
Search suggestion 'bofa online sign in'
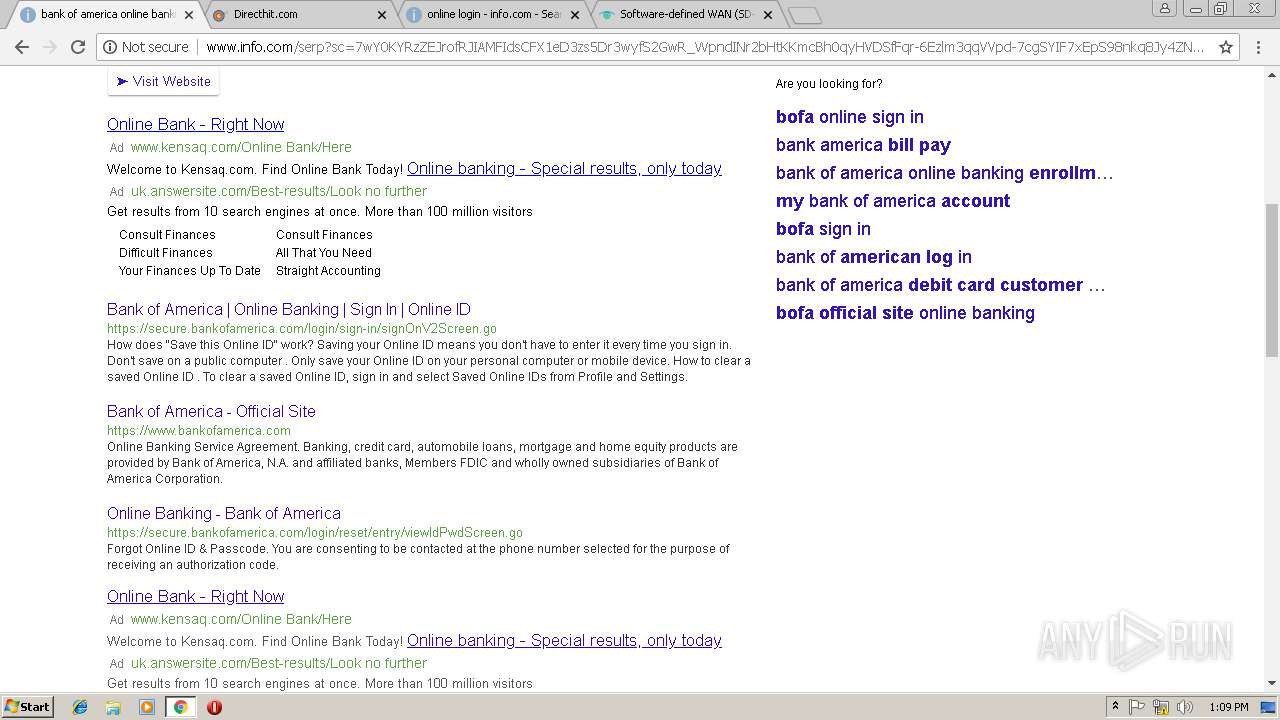click(x=850, y=117)
